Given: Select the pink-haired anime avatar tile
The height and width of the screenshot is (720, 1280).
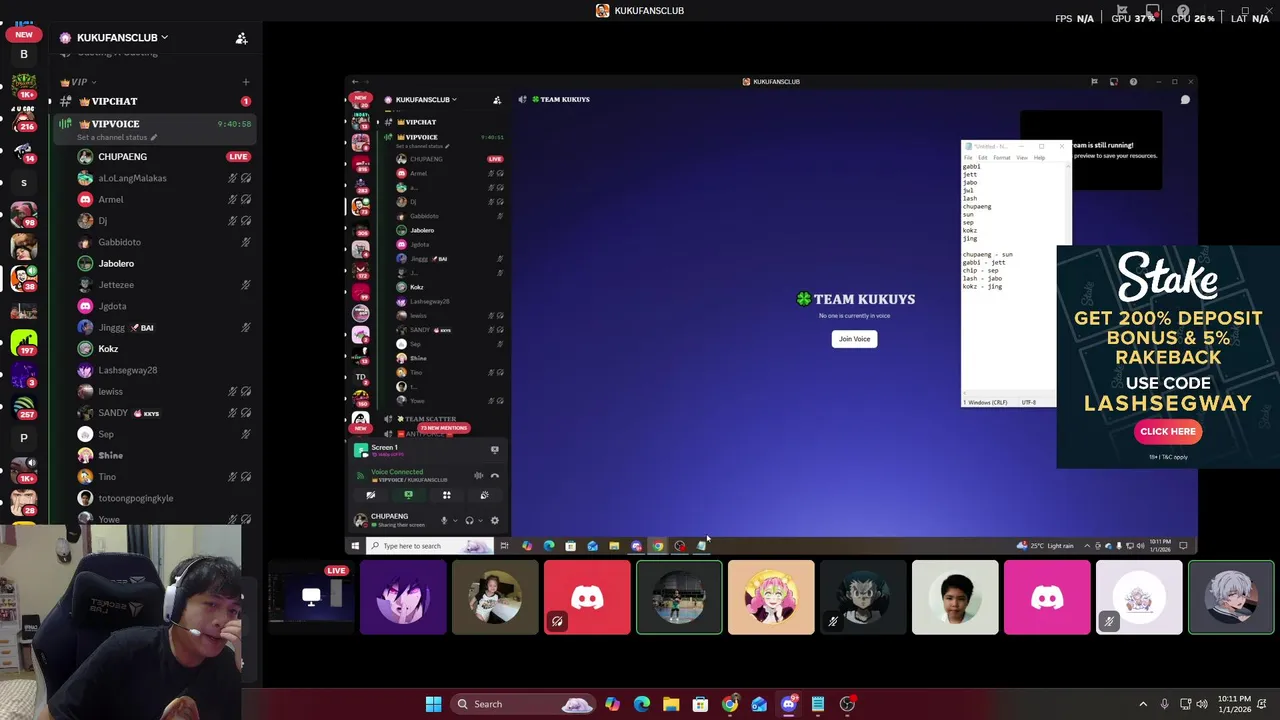Looking at the screenshot, I should pyautogui.click(x=771, y=598).
